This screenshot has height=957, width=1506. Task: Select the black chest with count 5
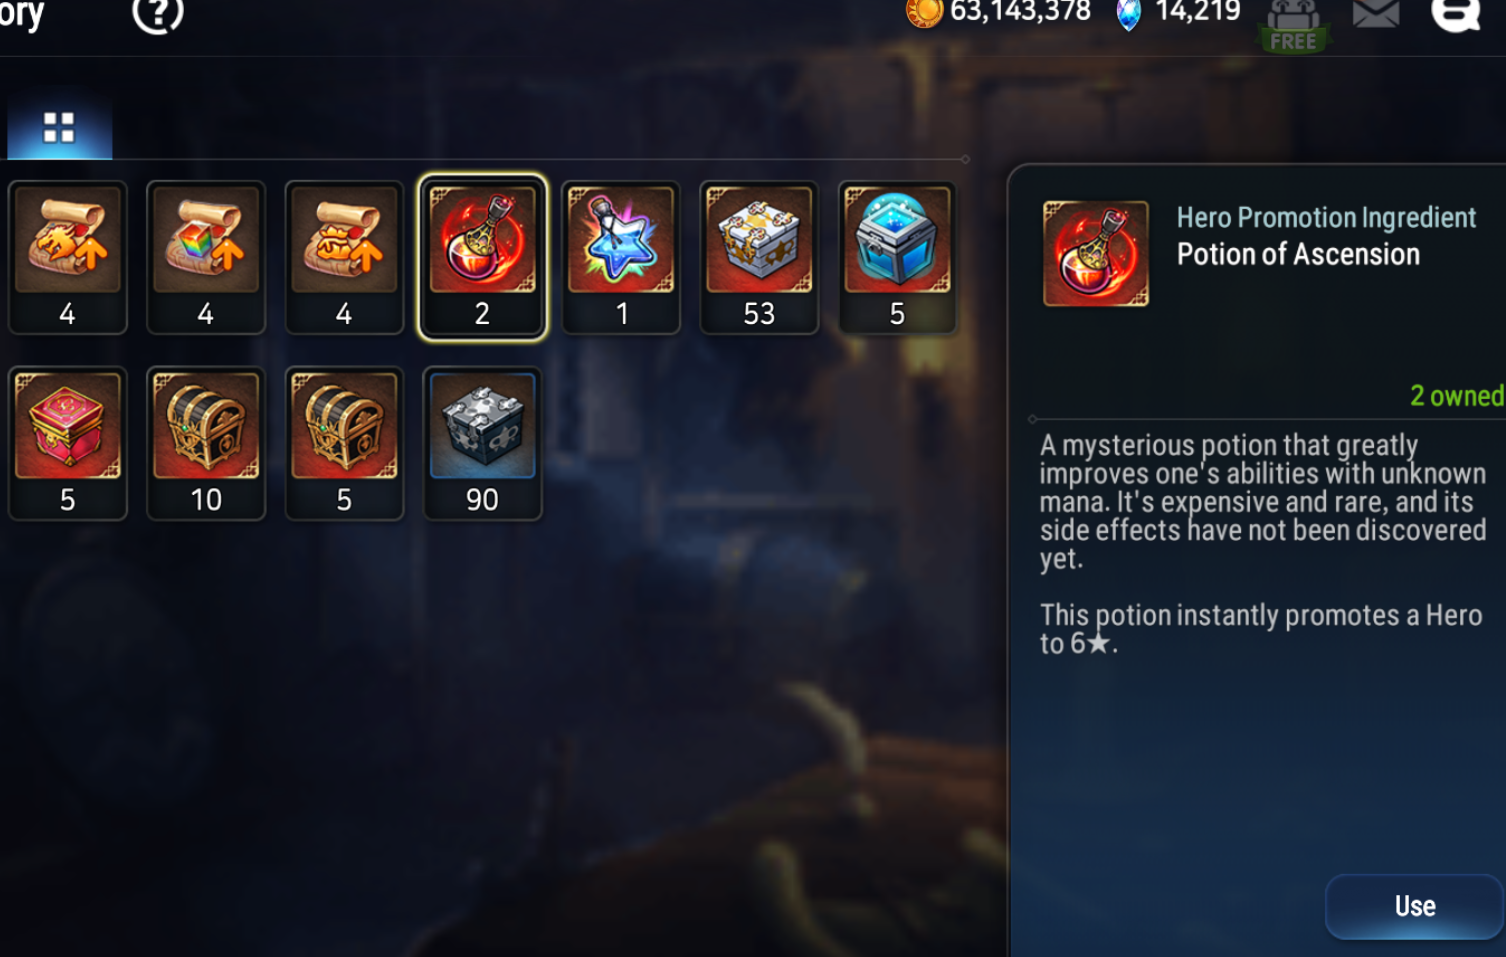coord(344,444)
